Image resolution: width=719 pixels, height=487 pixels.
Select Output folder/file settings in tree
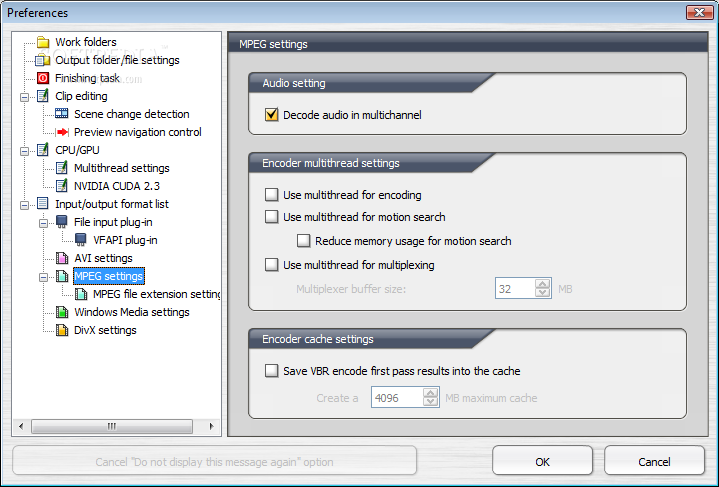[117, 60]
